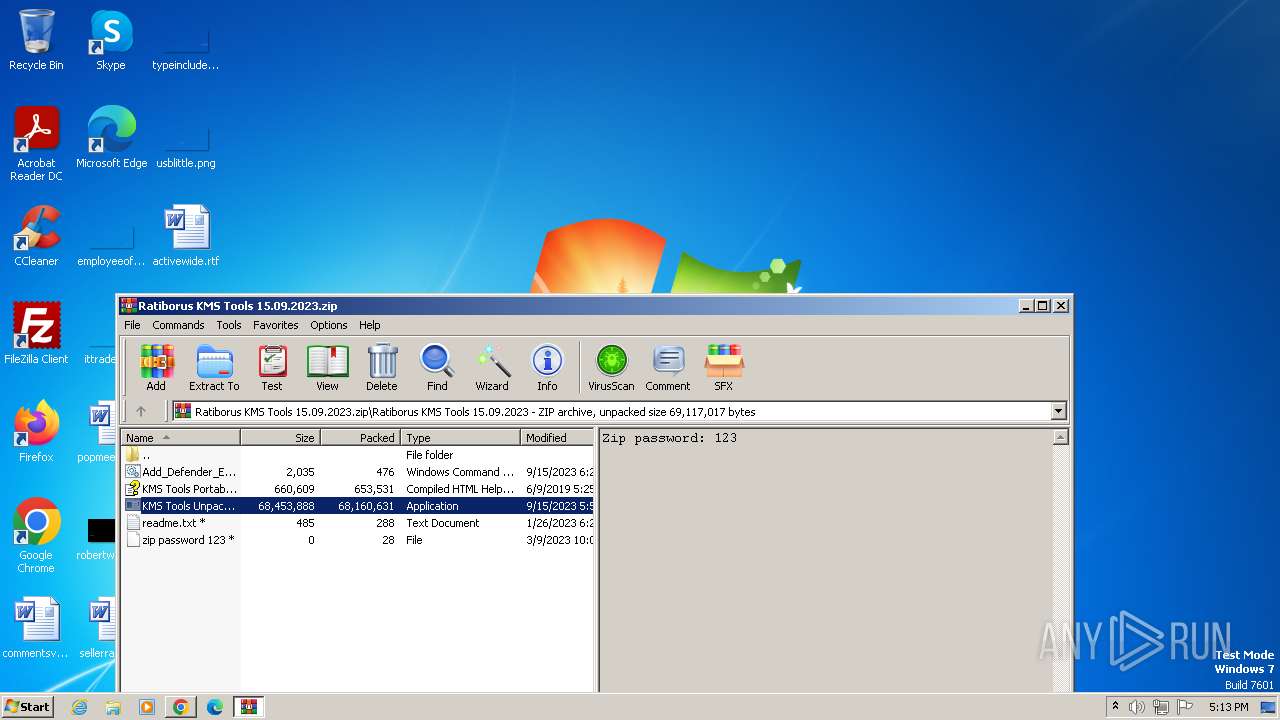
Task: Open the Options menu
Action: [x=328, y=325]
